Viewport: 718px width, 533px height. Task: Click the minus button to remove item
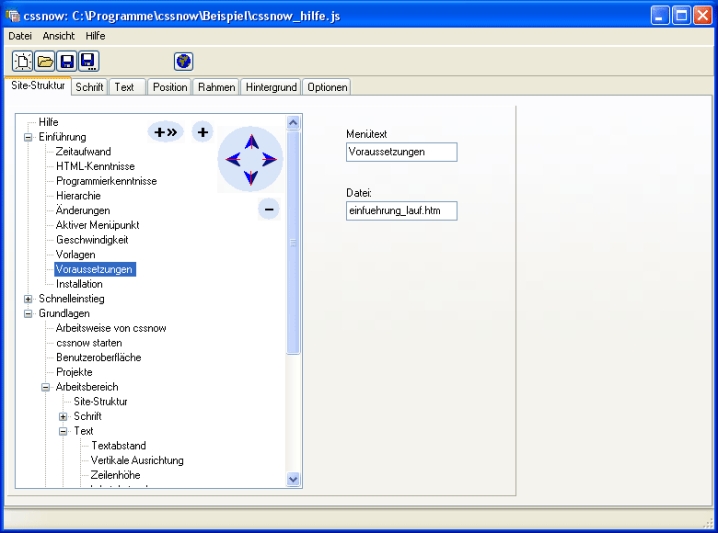tap(268, 209)
